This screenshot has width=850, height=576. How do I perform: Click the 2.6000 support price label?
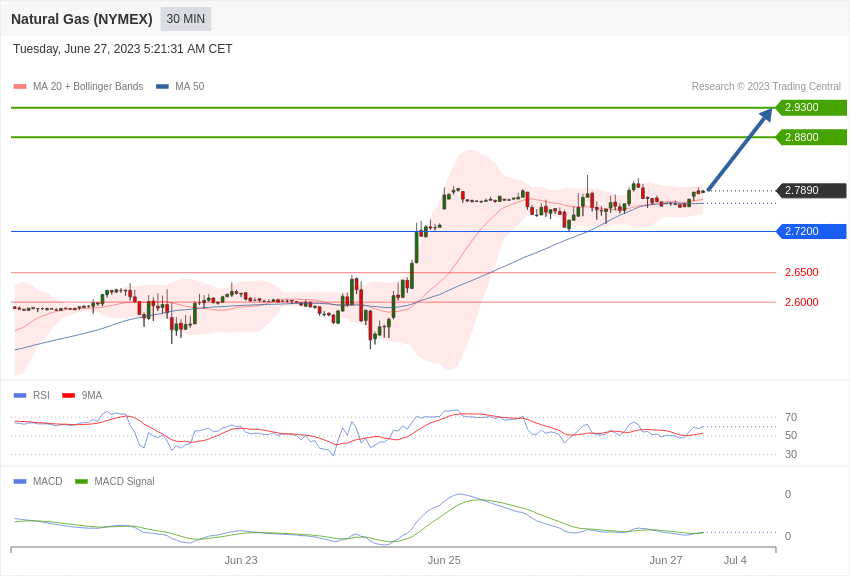click(801, 302)
